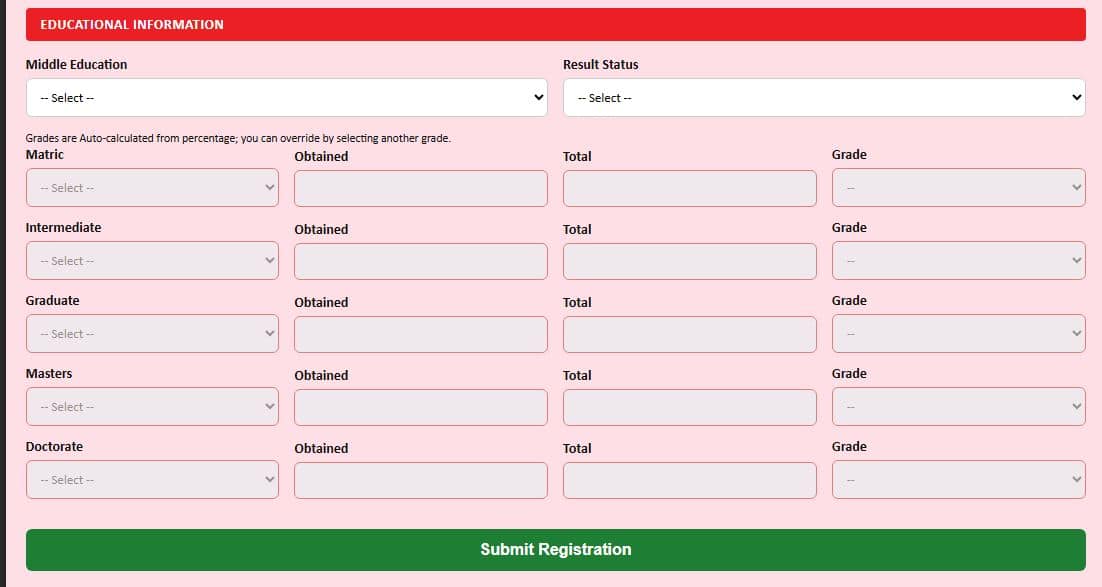
Task: Click the Matric Obtained marks field
Action: 421,188
